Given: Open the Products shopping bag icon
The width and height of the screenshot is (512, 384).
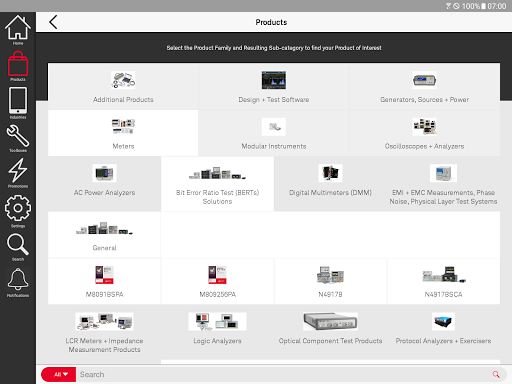Looking at the screenshot, I should pos(18,66).
